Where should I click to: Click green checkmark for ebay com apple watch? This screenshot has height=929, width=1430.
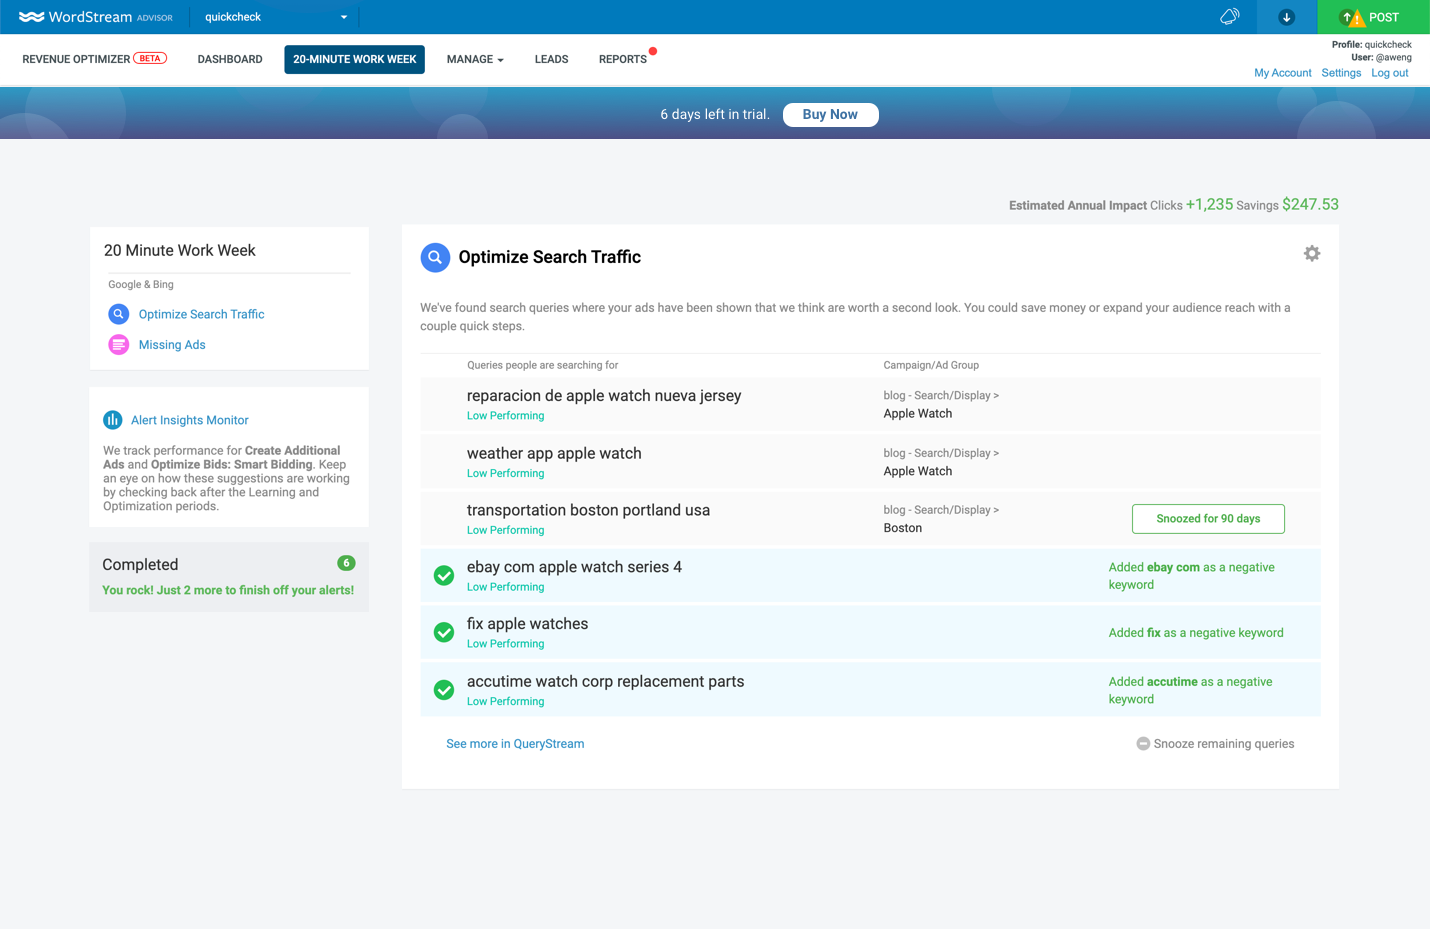coord(444,576)
